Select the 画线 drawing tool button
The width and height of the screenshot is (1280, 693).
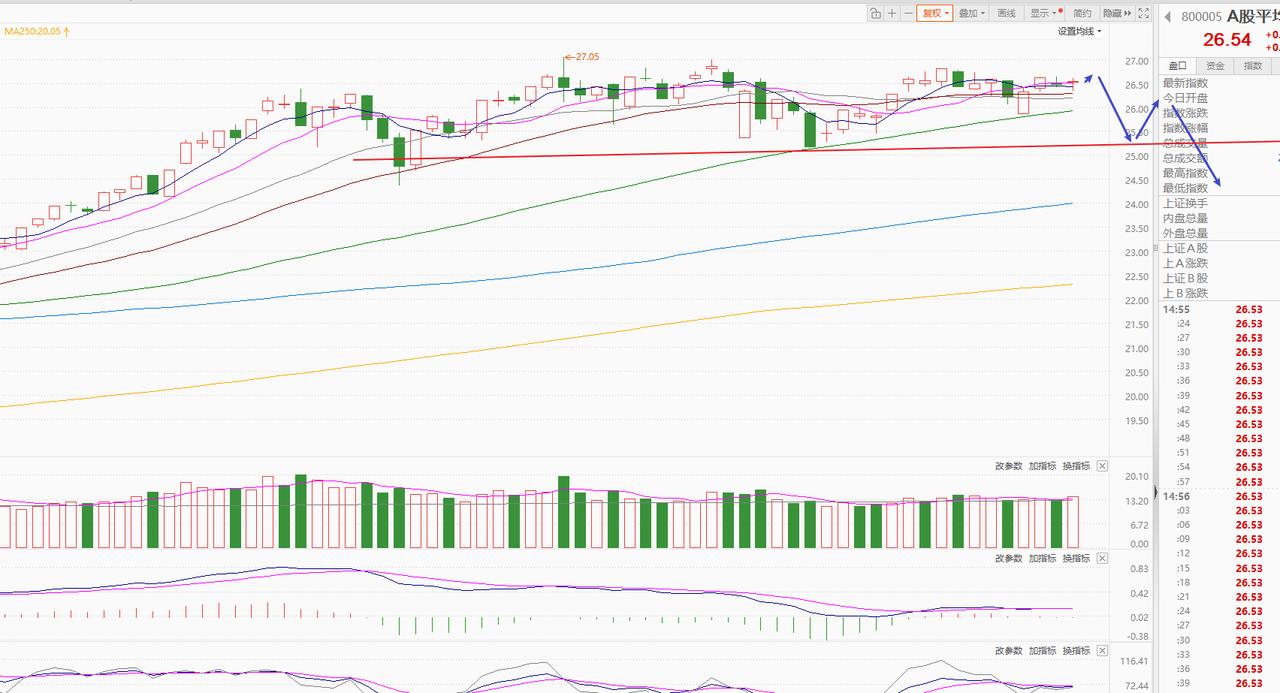click(x=1006, y=13)
